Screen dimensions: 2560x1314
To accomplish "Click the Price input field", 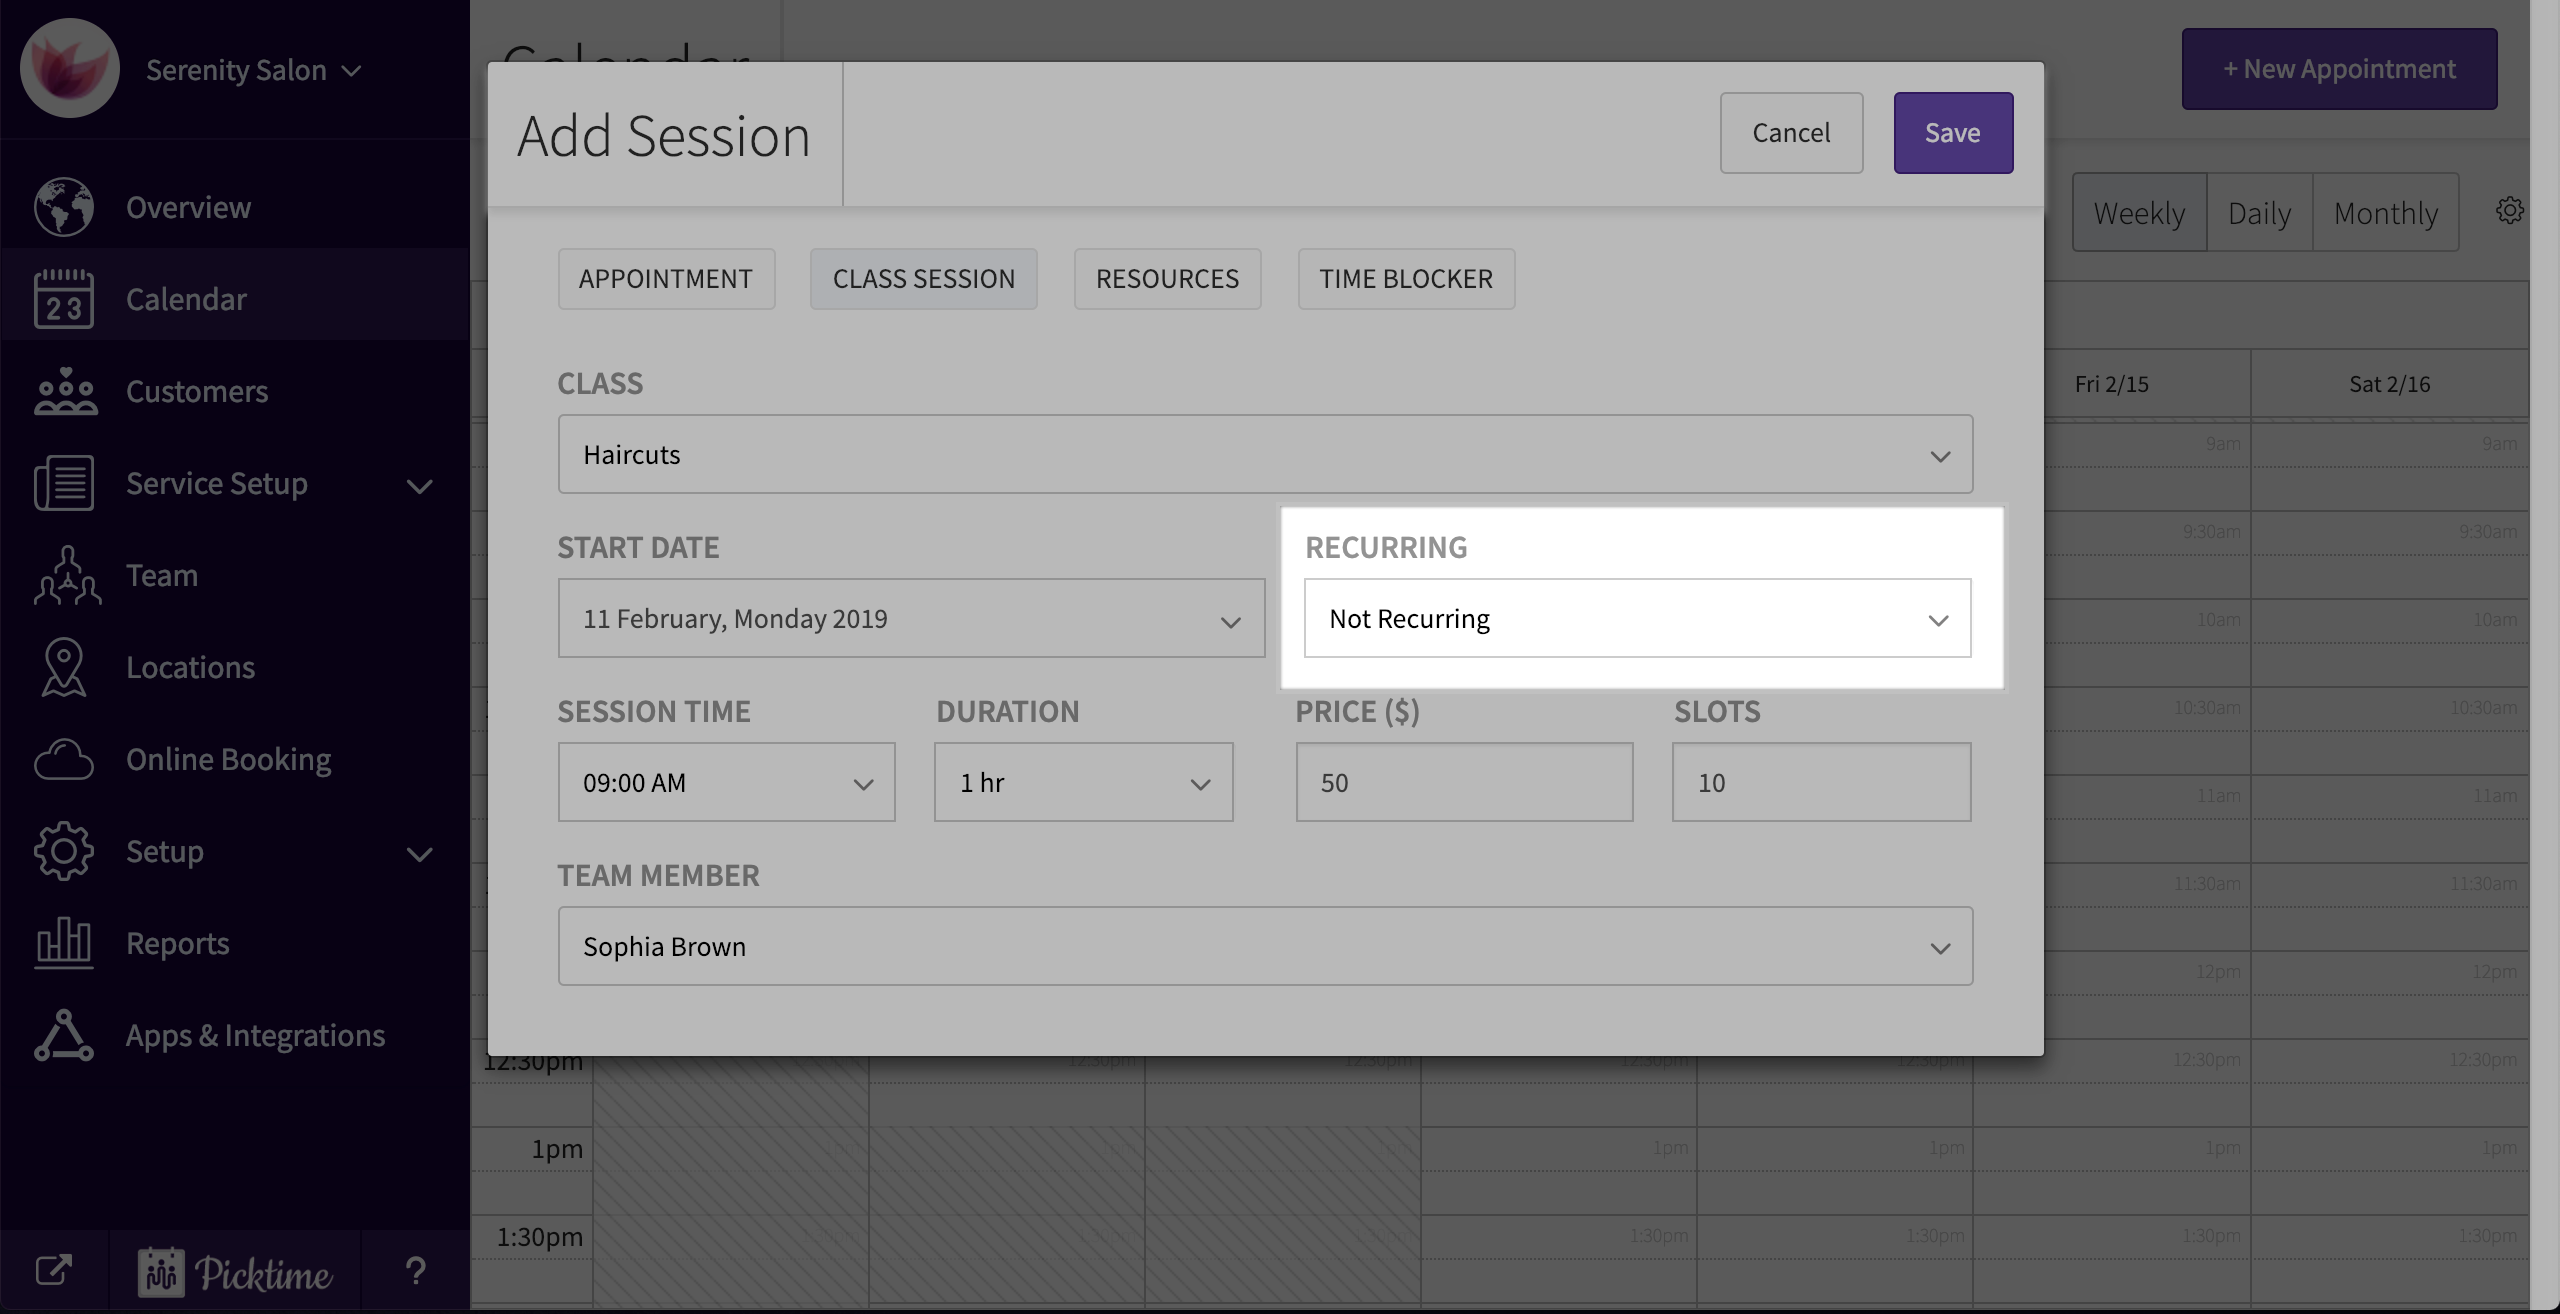I will coord(1464,782).
